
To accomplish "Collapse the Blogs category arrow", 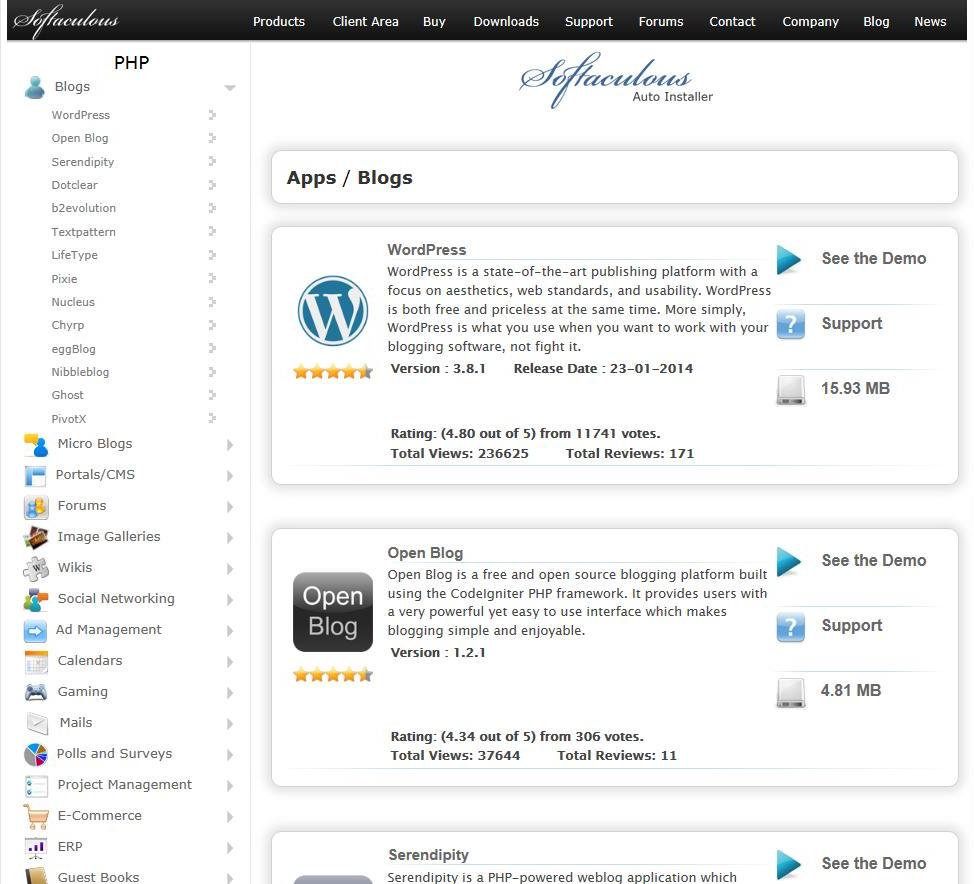I will click(x=230, y=88).
